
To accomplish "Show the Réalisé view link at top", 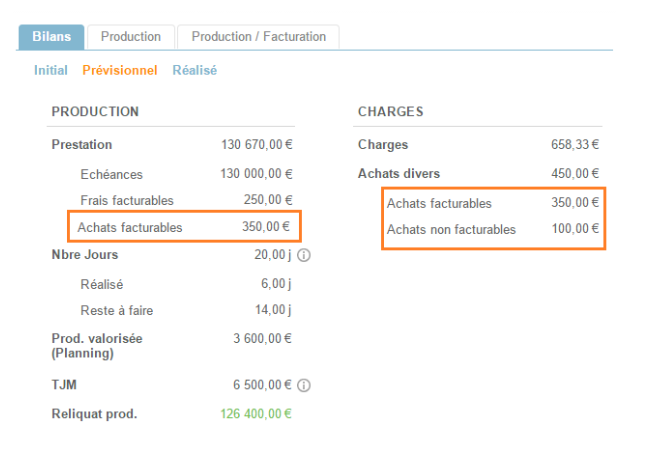I will pos(194,70).
